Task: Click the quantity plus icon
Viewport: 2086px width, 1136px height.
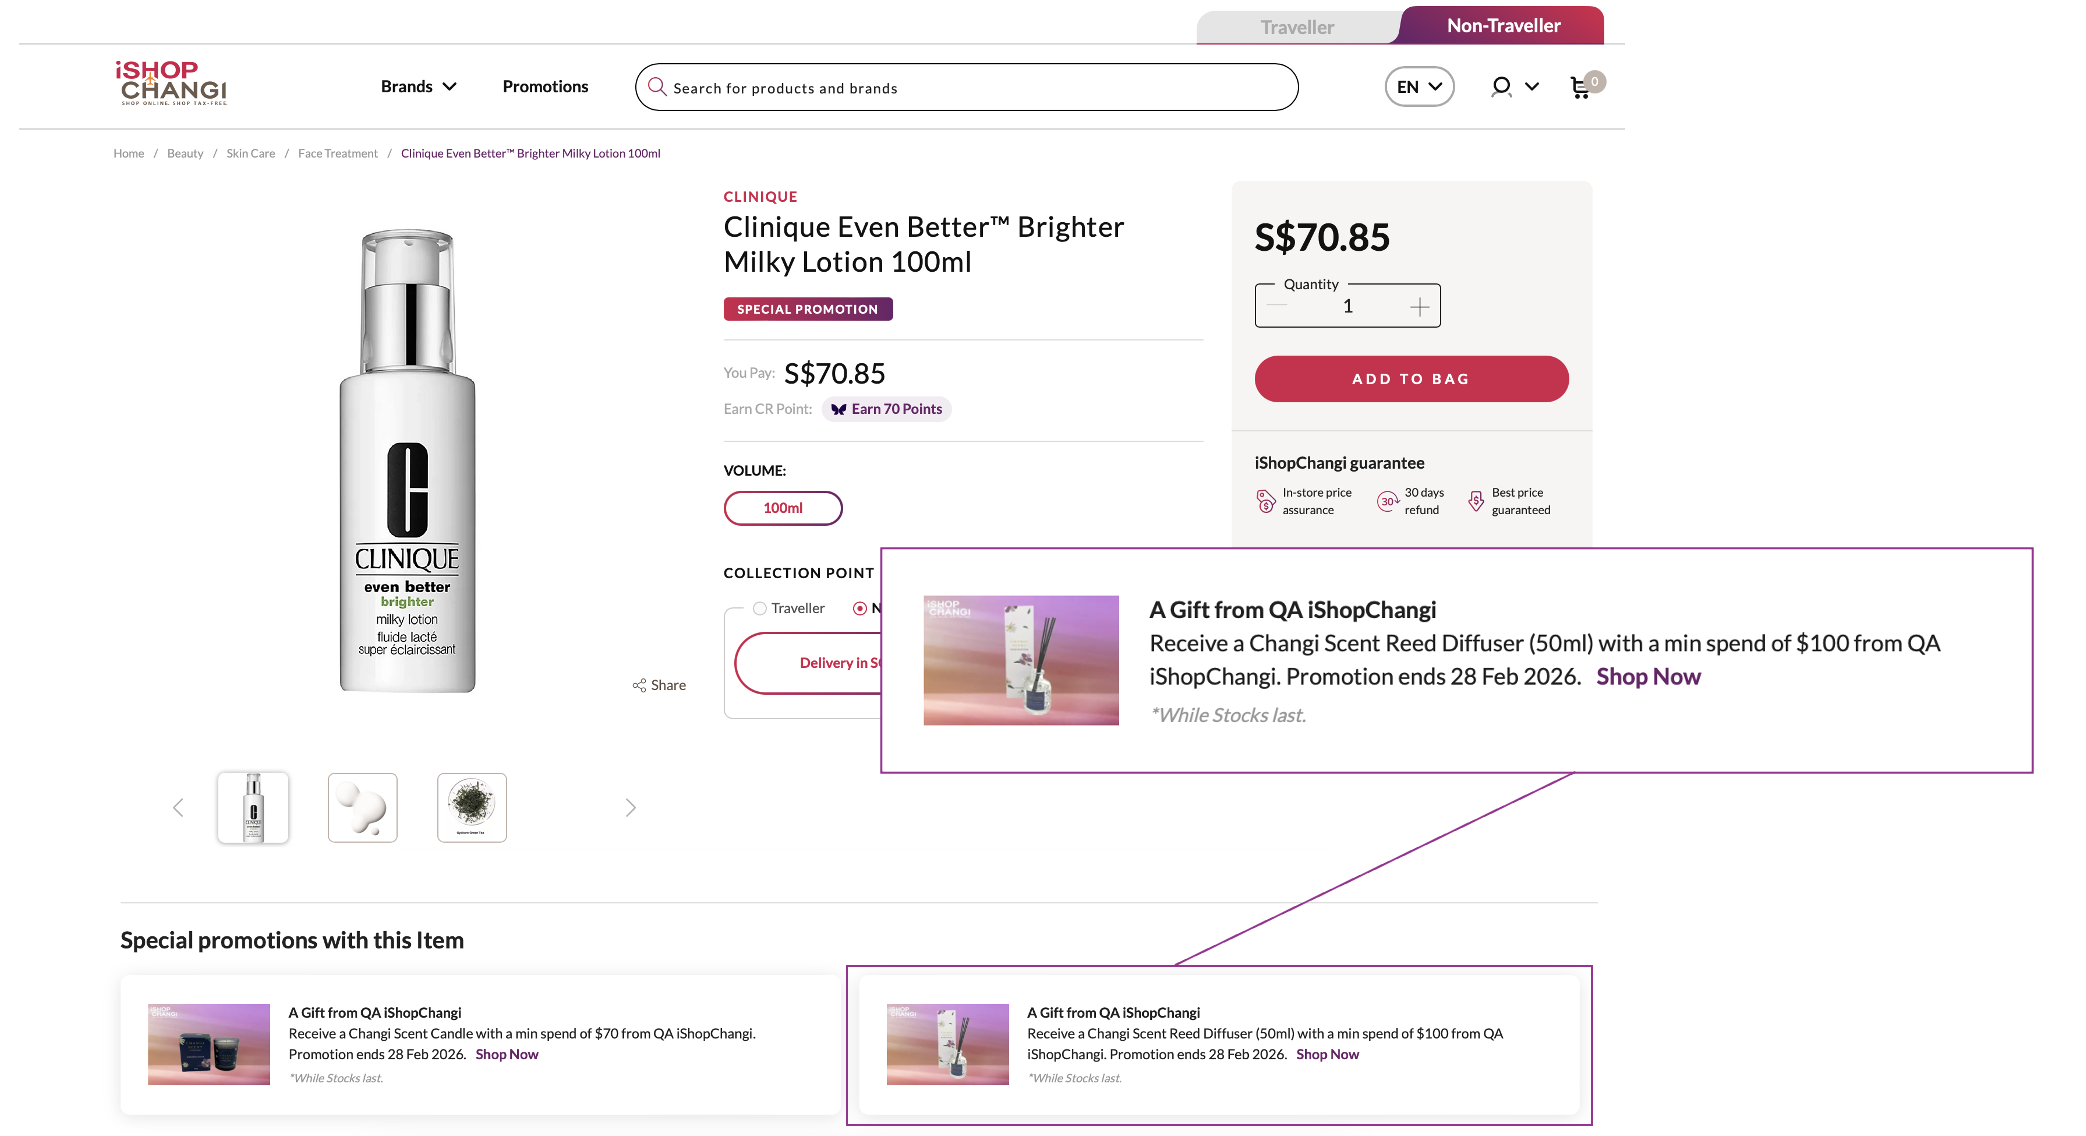Action: [1419, 307]
